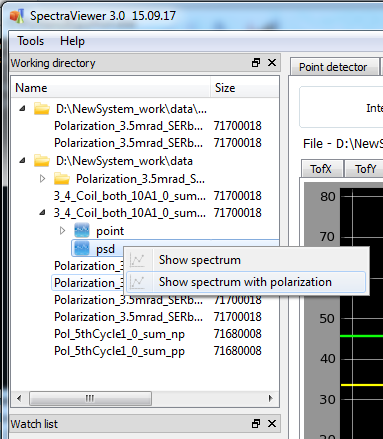Click axis value 50 on the plot
This screenshot has height=439, width=383.
coord(327,318)
